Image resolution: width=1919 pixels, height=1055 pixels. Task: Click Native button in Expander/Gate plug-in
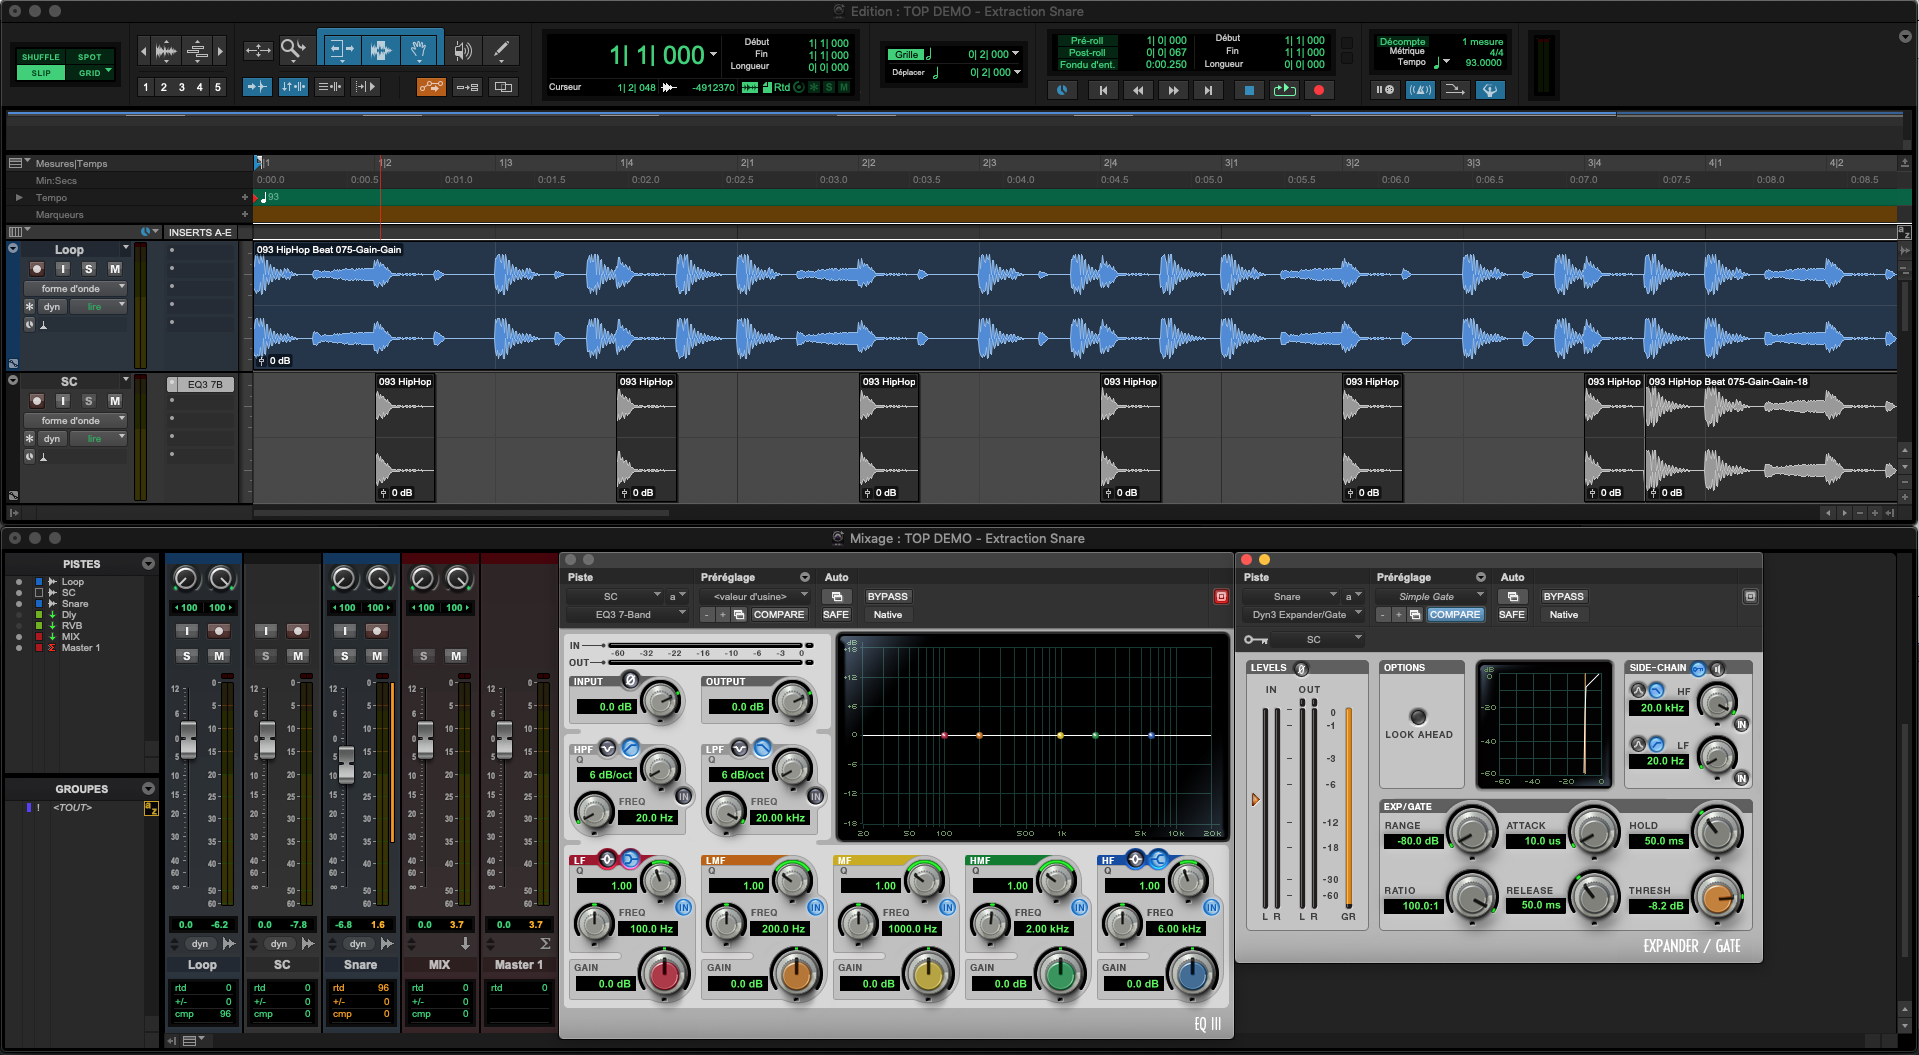point(1563,615)
